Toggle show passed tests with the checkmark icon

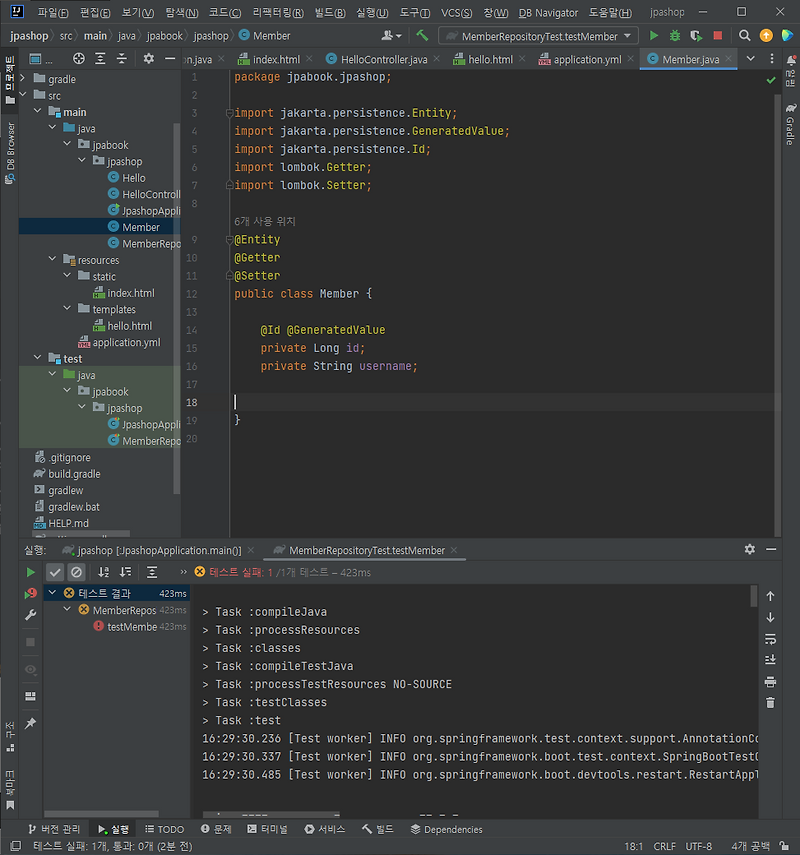coord(54,571)
